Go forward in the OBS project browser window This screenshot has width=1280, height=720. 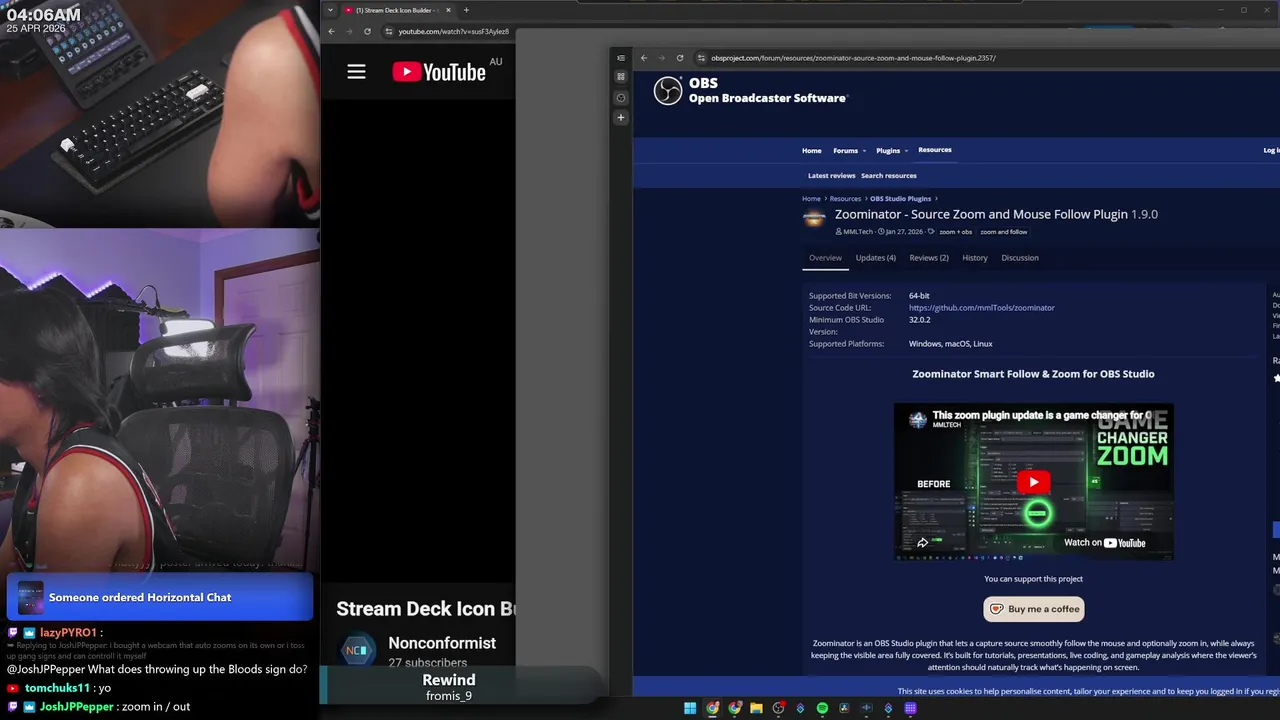[662, 58]
